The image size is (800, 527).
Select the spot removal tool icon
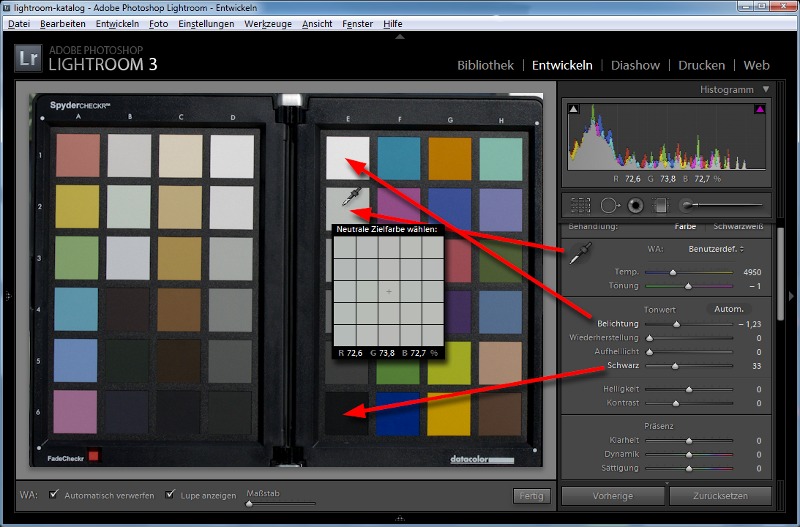point(609,205)
